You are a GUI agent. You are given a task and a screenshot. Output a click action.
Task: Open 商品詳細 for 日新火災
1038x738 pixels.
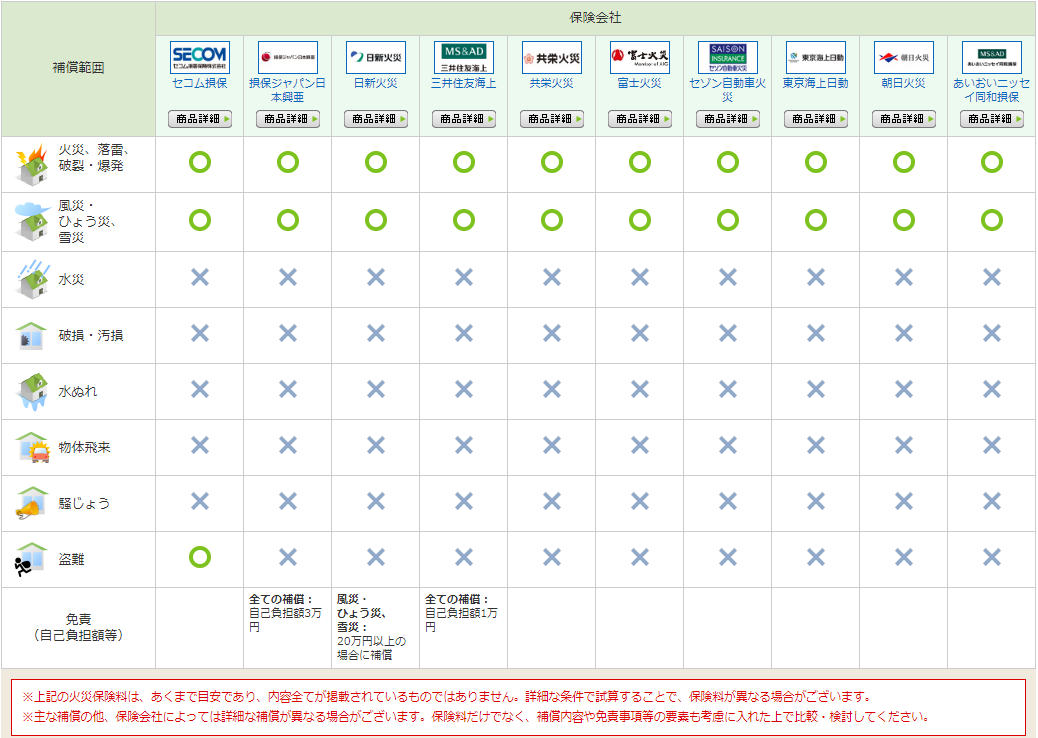coord(375,118)
